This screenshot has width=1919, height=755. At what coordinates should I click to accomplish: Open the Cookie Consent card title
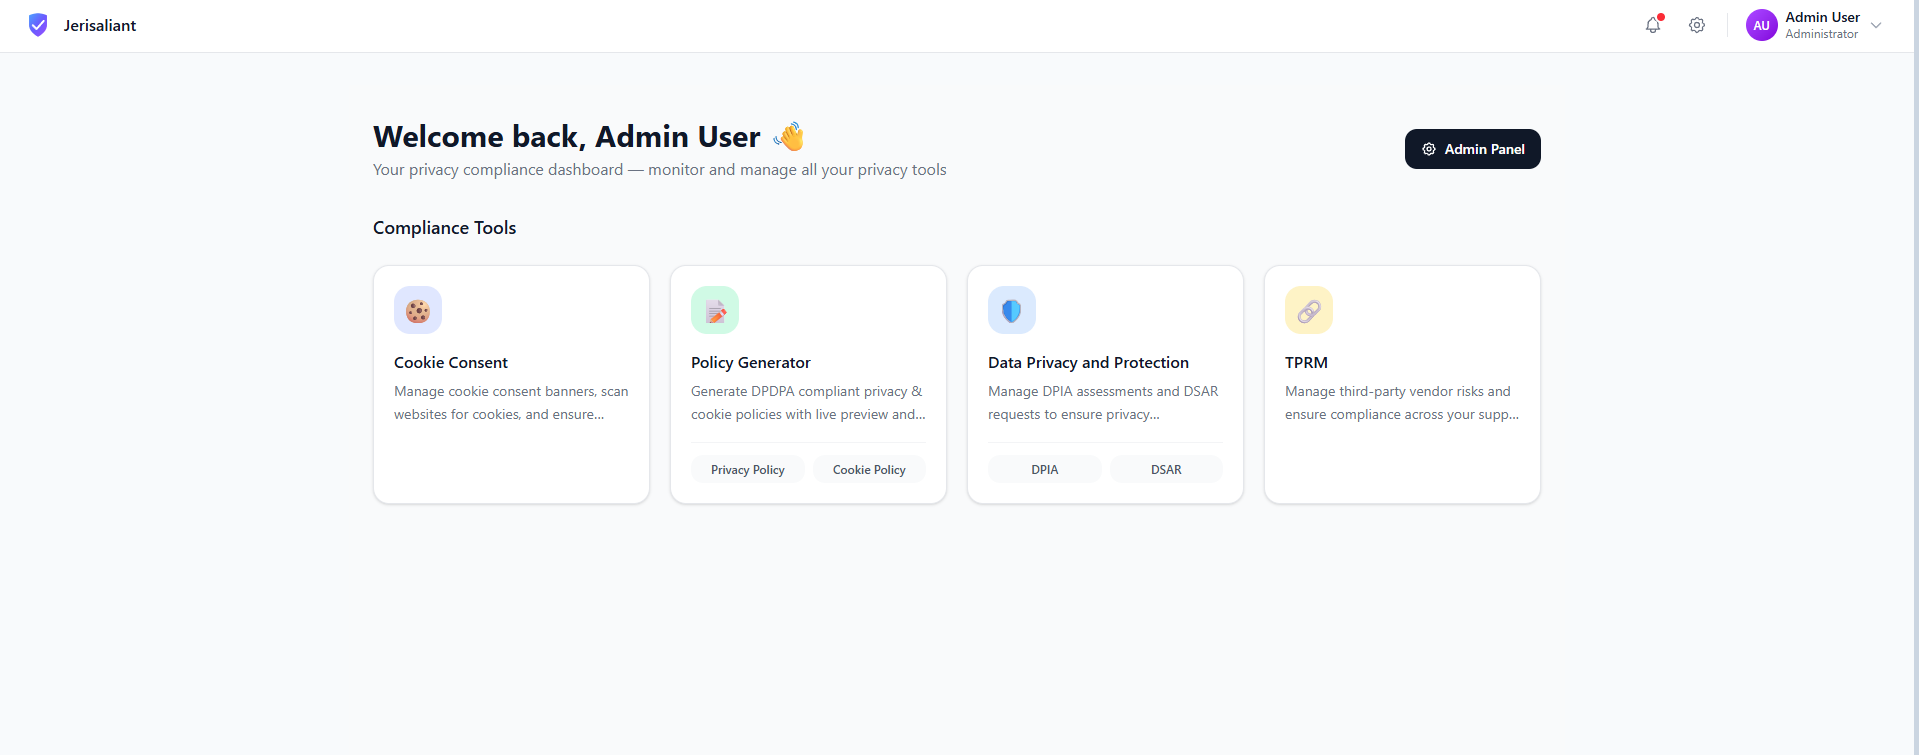click(x=451, y=362)
